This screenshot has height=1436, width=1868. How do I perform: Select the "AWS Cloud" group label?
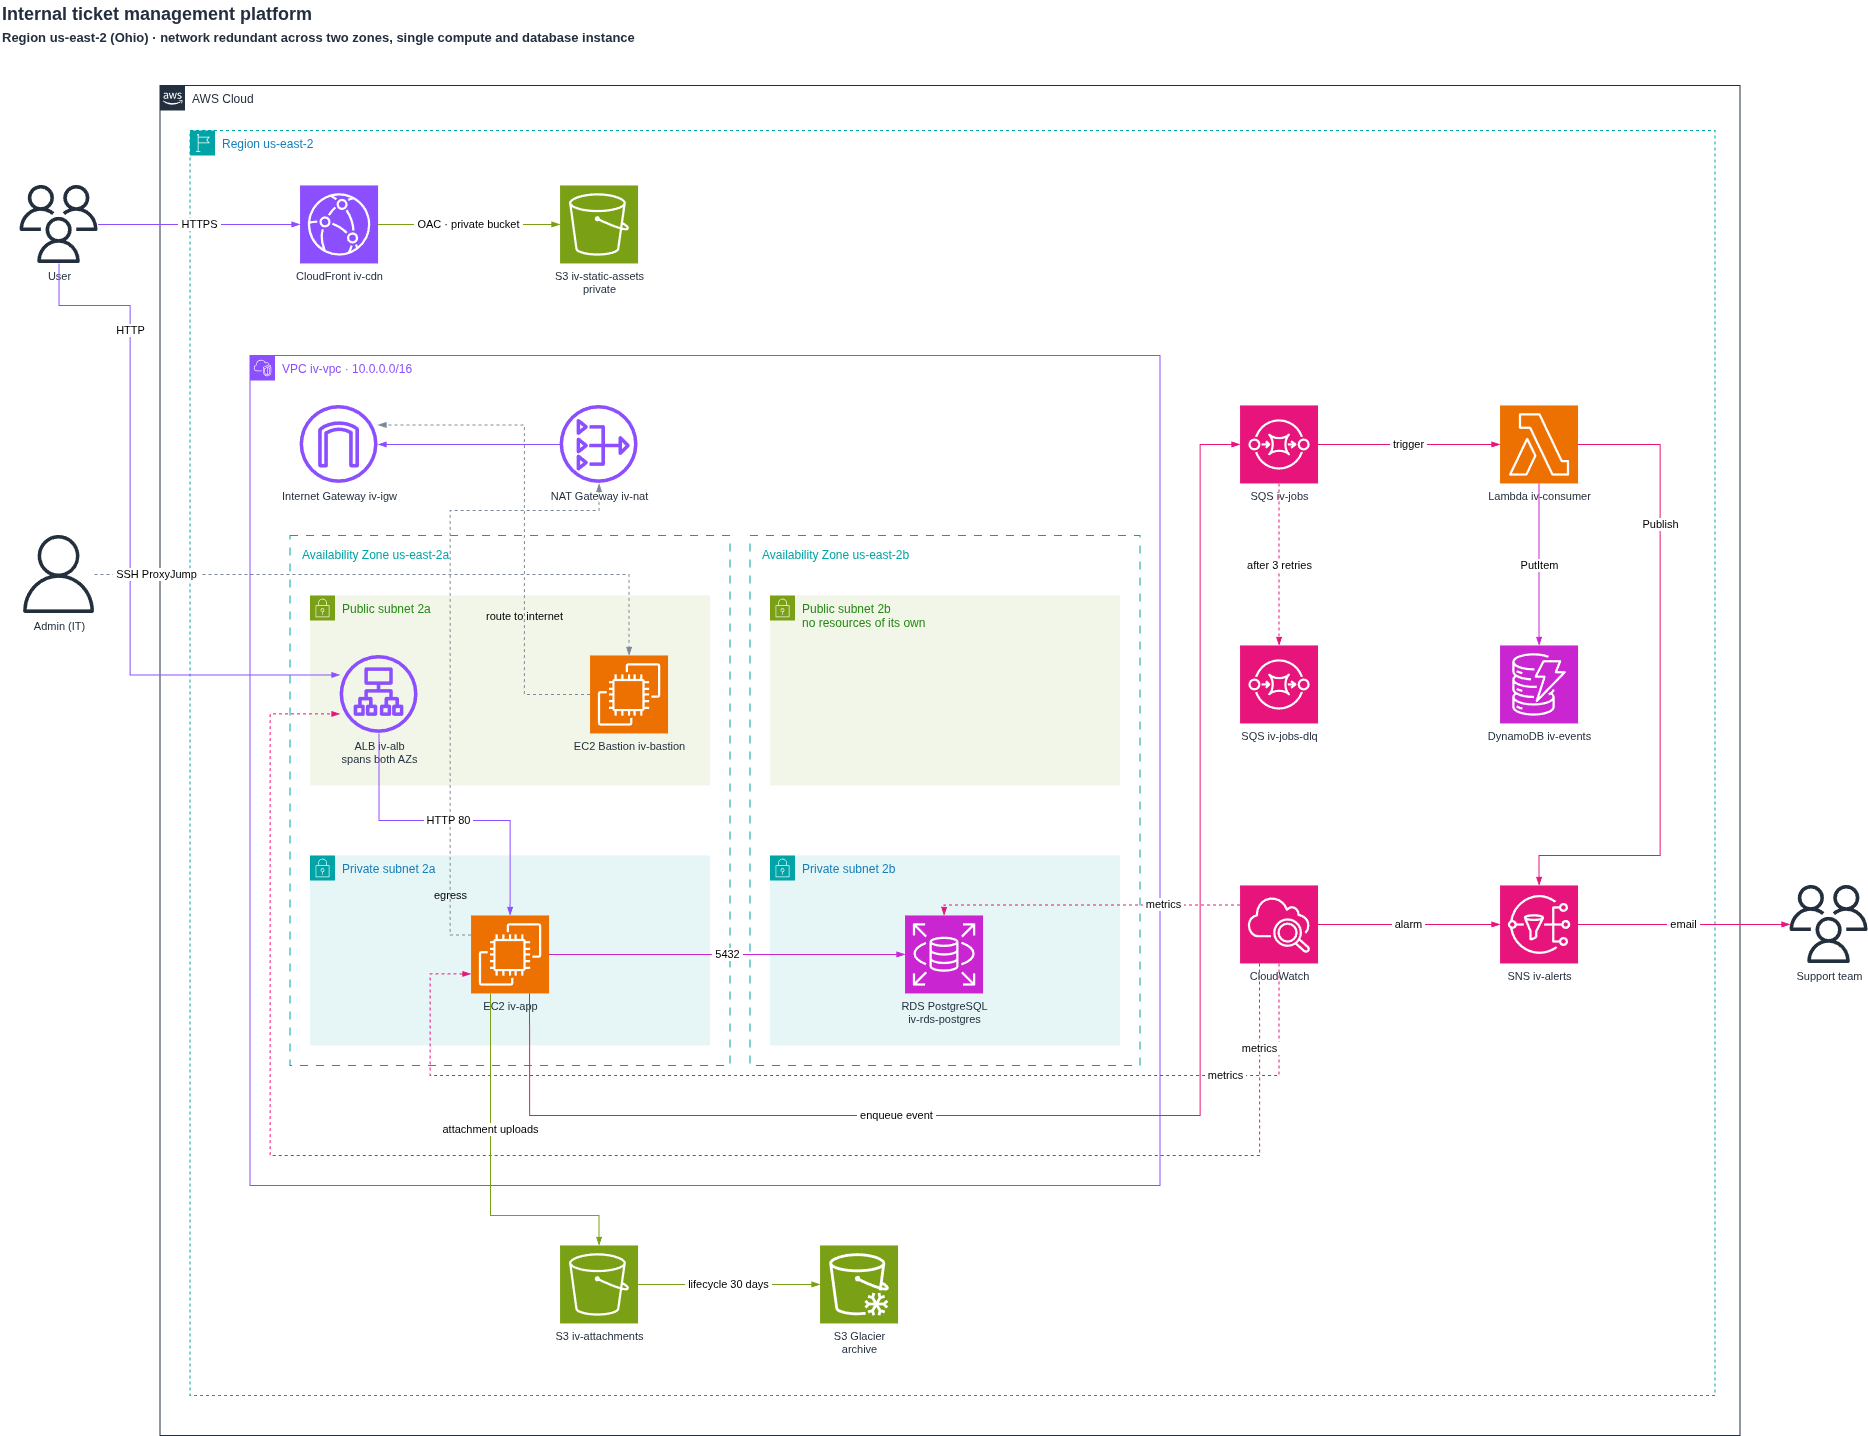tap(223, 99)
